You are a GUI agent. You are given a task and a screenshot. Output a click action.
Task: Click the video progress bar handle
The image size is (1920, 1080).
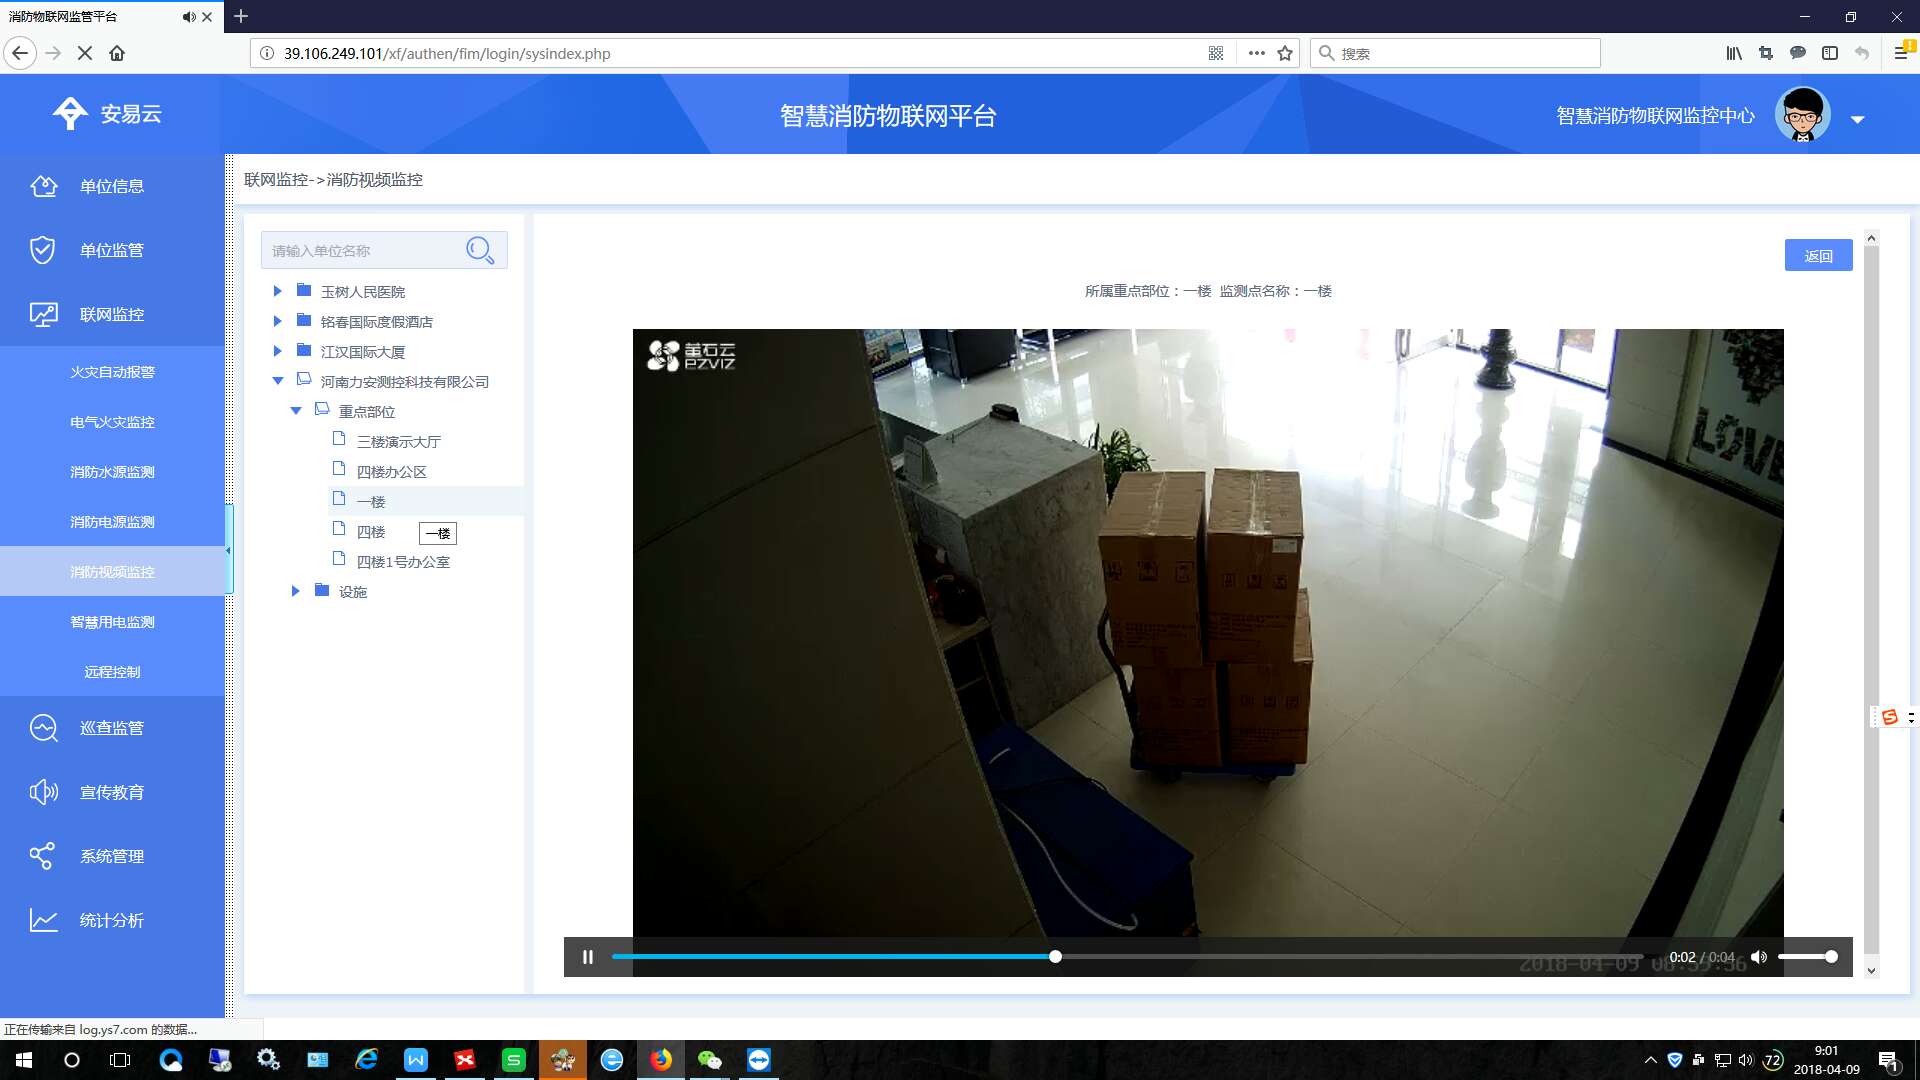point(1055,957)
